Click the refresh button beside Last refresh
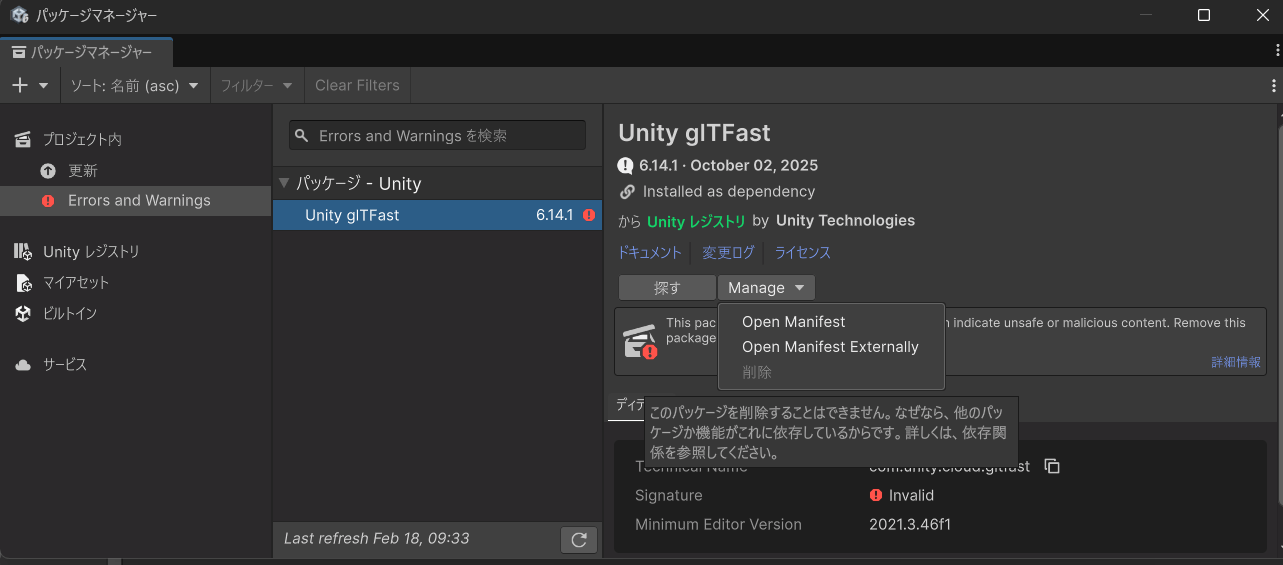Viewport: 1283px width, 565px height. 579,540
